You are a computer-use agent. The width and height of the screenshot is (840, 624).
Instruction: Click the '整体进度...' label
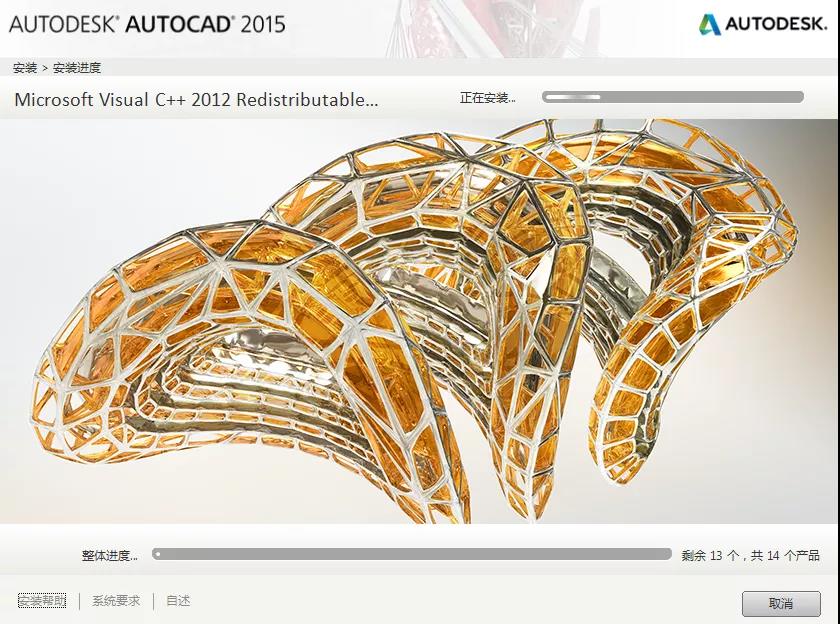(x=110, y=555)
